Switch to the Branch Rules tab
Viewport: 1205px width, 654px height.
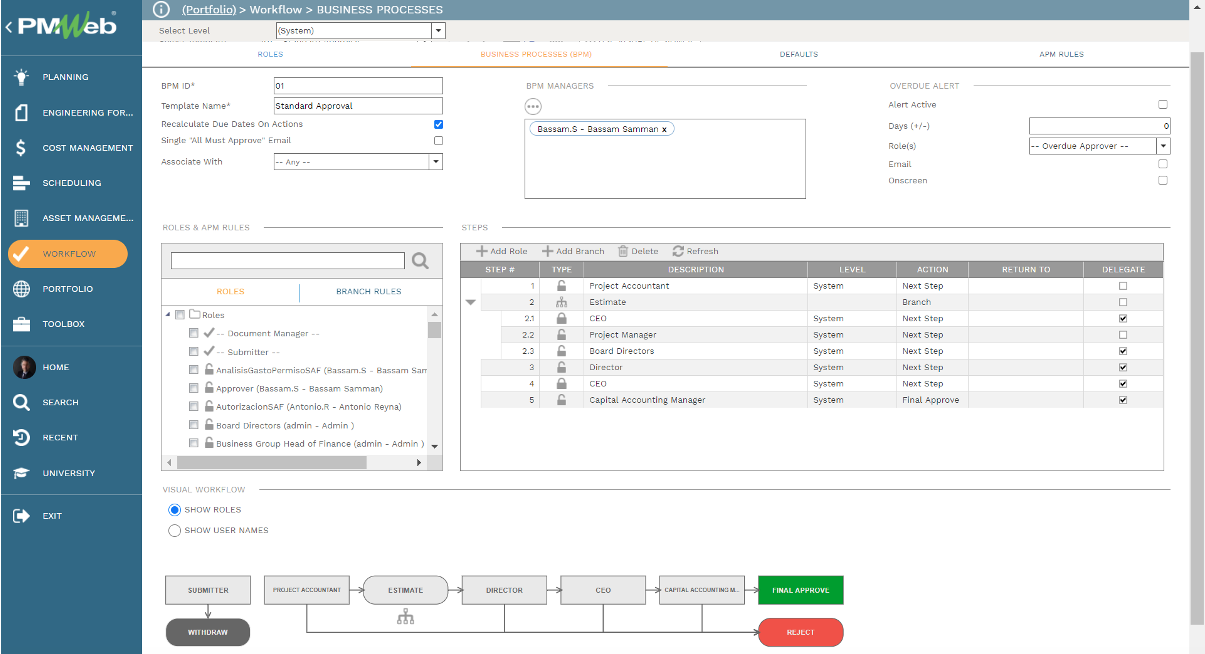coord(368,291)
